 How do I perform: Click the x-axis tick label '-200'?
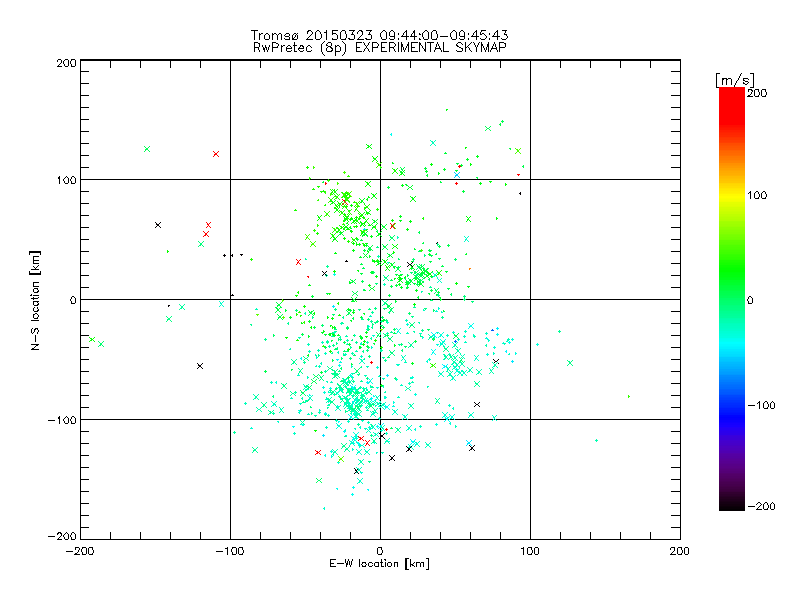(x=80, y=551)
